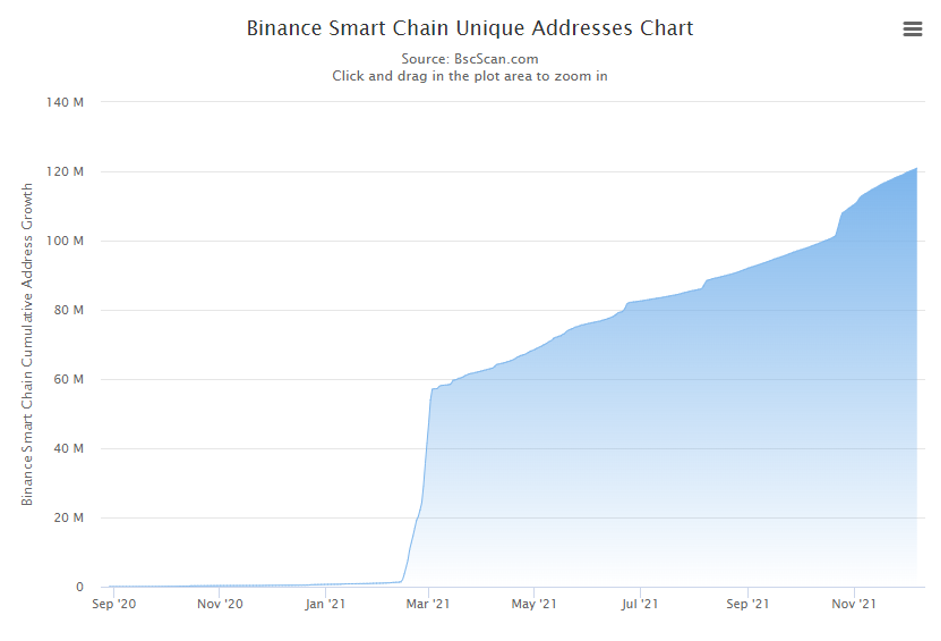Click the 'Click and drag' zoom hint text
This screenshot has width=941, height=641.
click(470, 76)
